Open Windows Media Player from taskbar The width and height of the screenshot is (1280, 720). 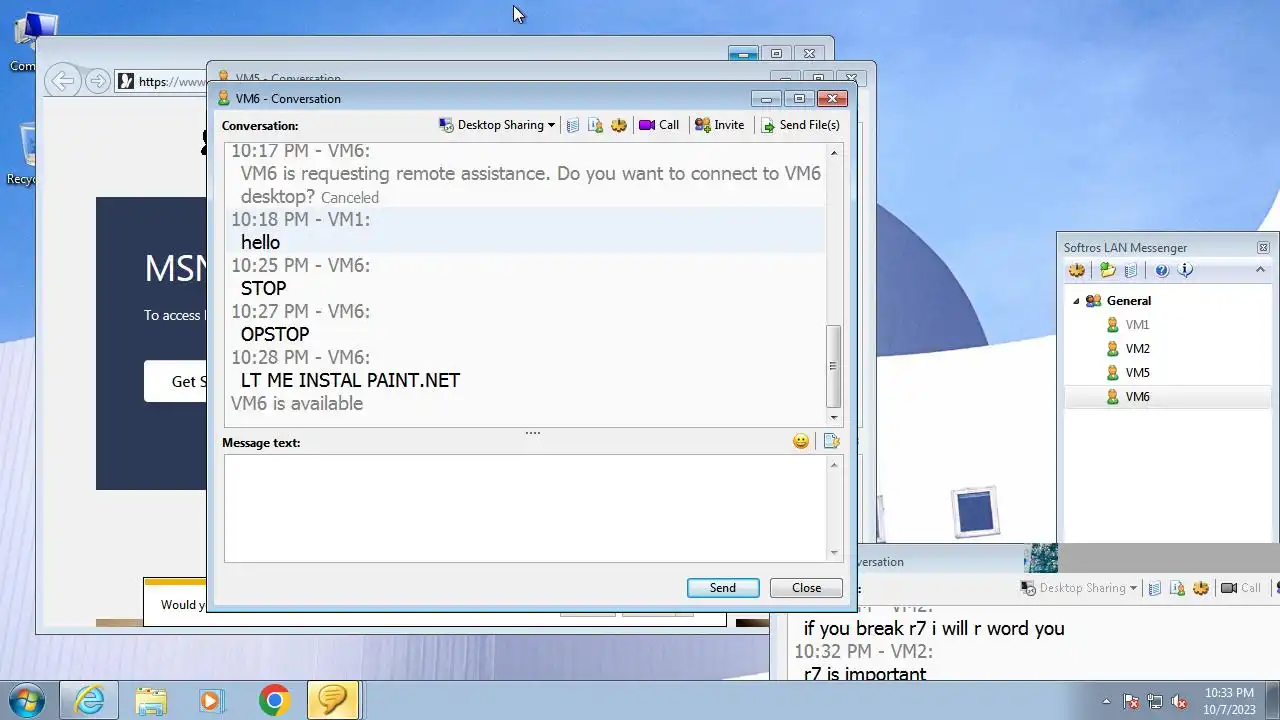point(210,700)
